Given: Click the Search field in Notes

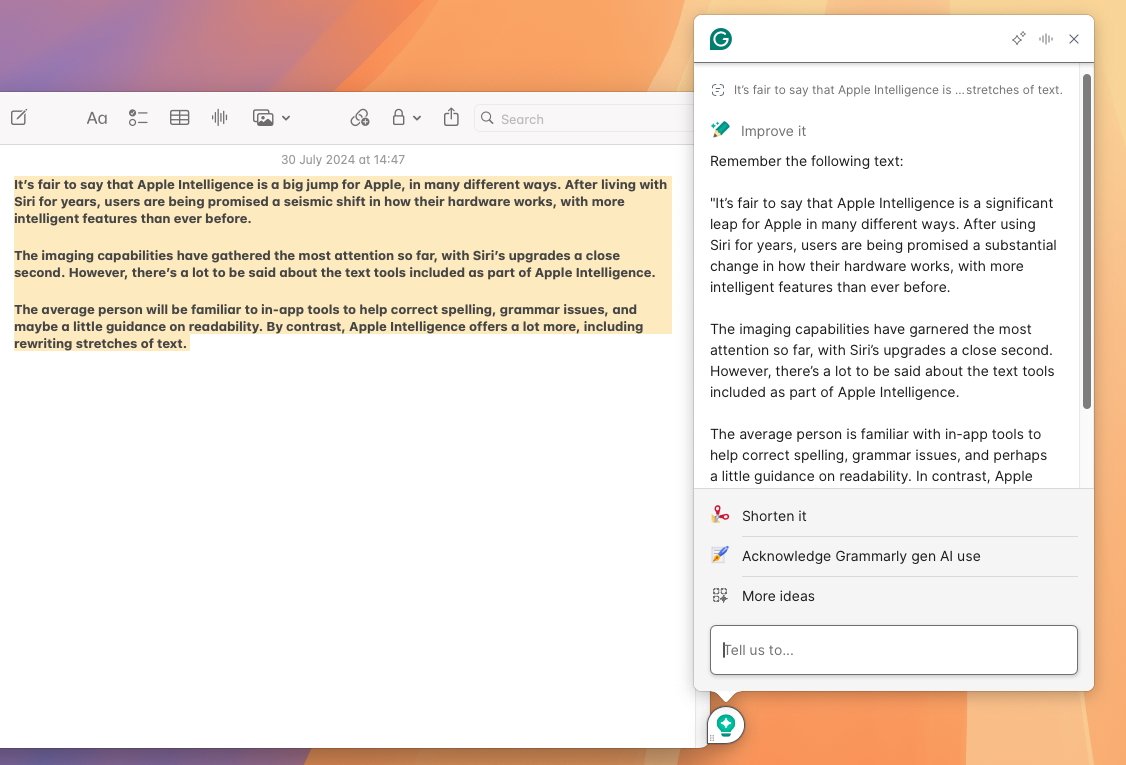Looking at the screenshot, I should (x=585, y=119).
